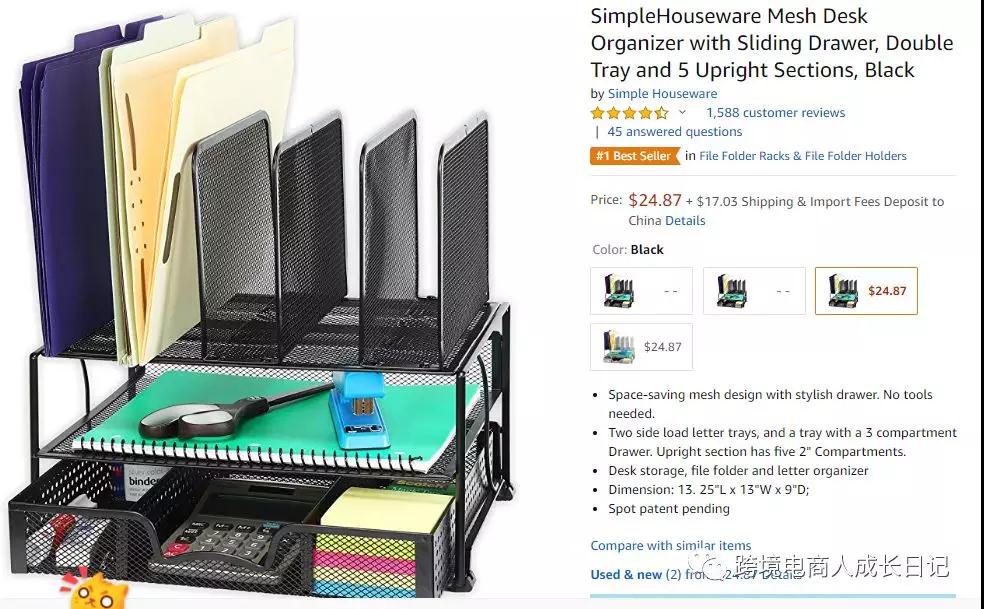Image resolution: width=984 pixels, height=609 pixels.
Task: Click the organizer icon in Black swatch
Action: click(x=843, y=291)
